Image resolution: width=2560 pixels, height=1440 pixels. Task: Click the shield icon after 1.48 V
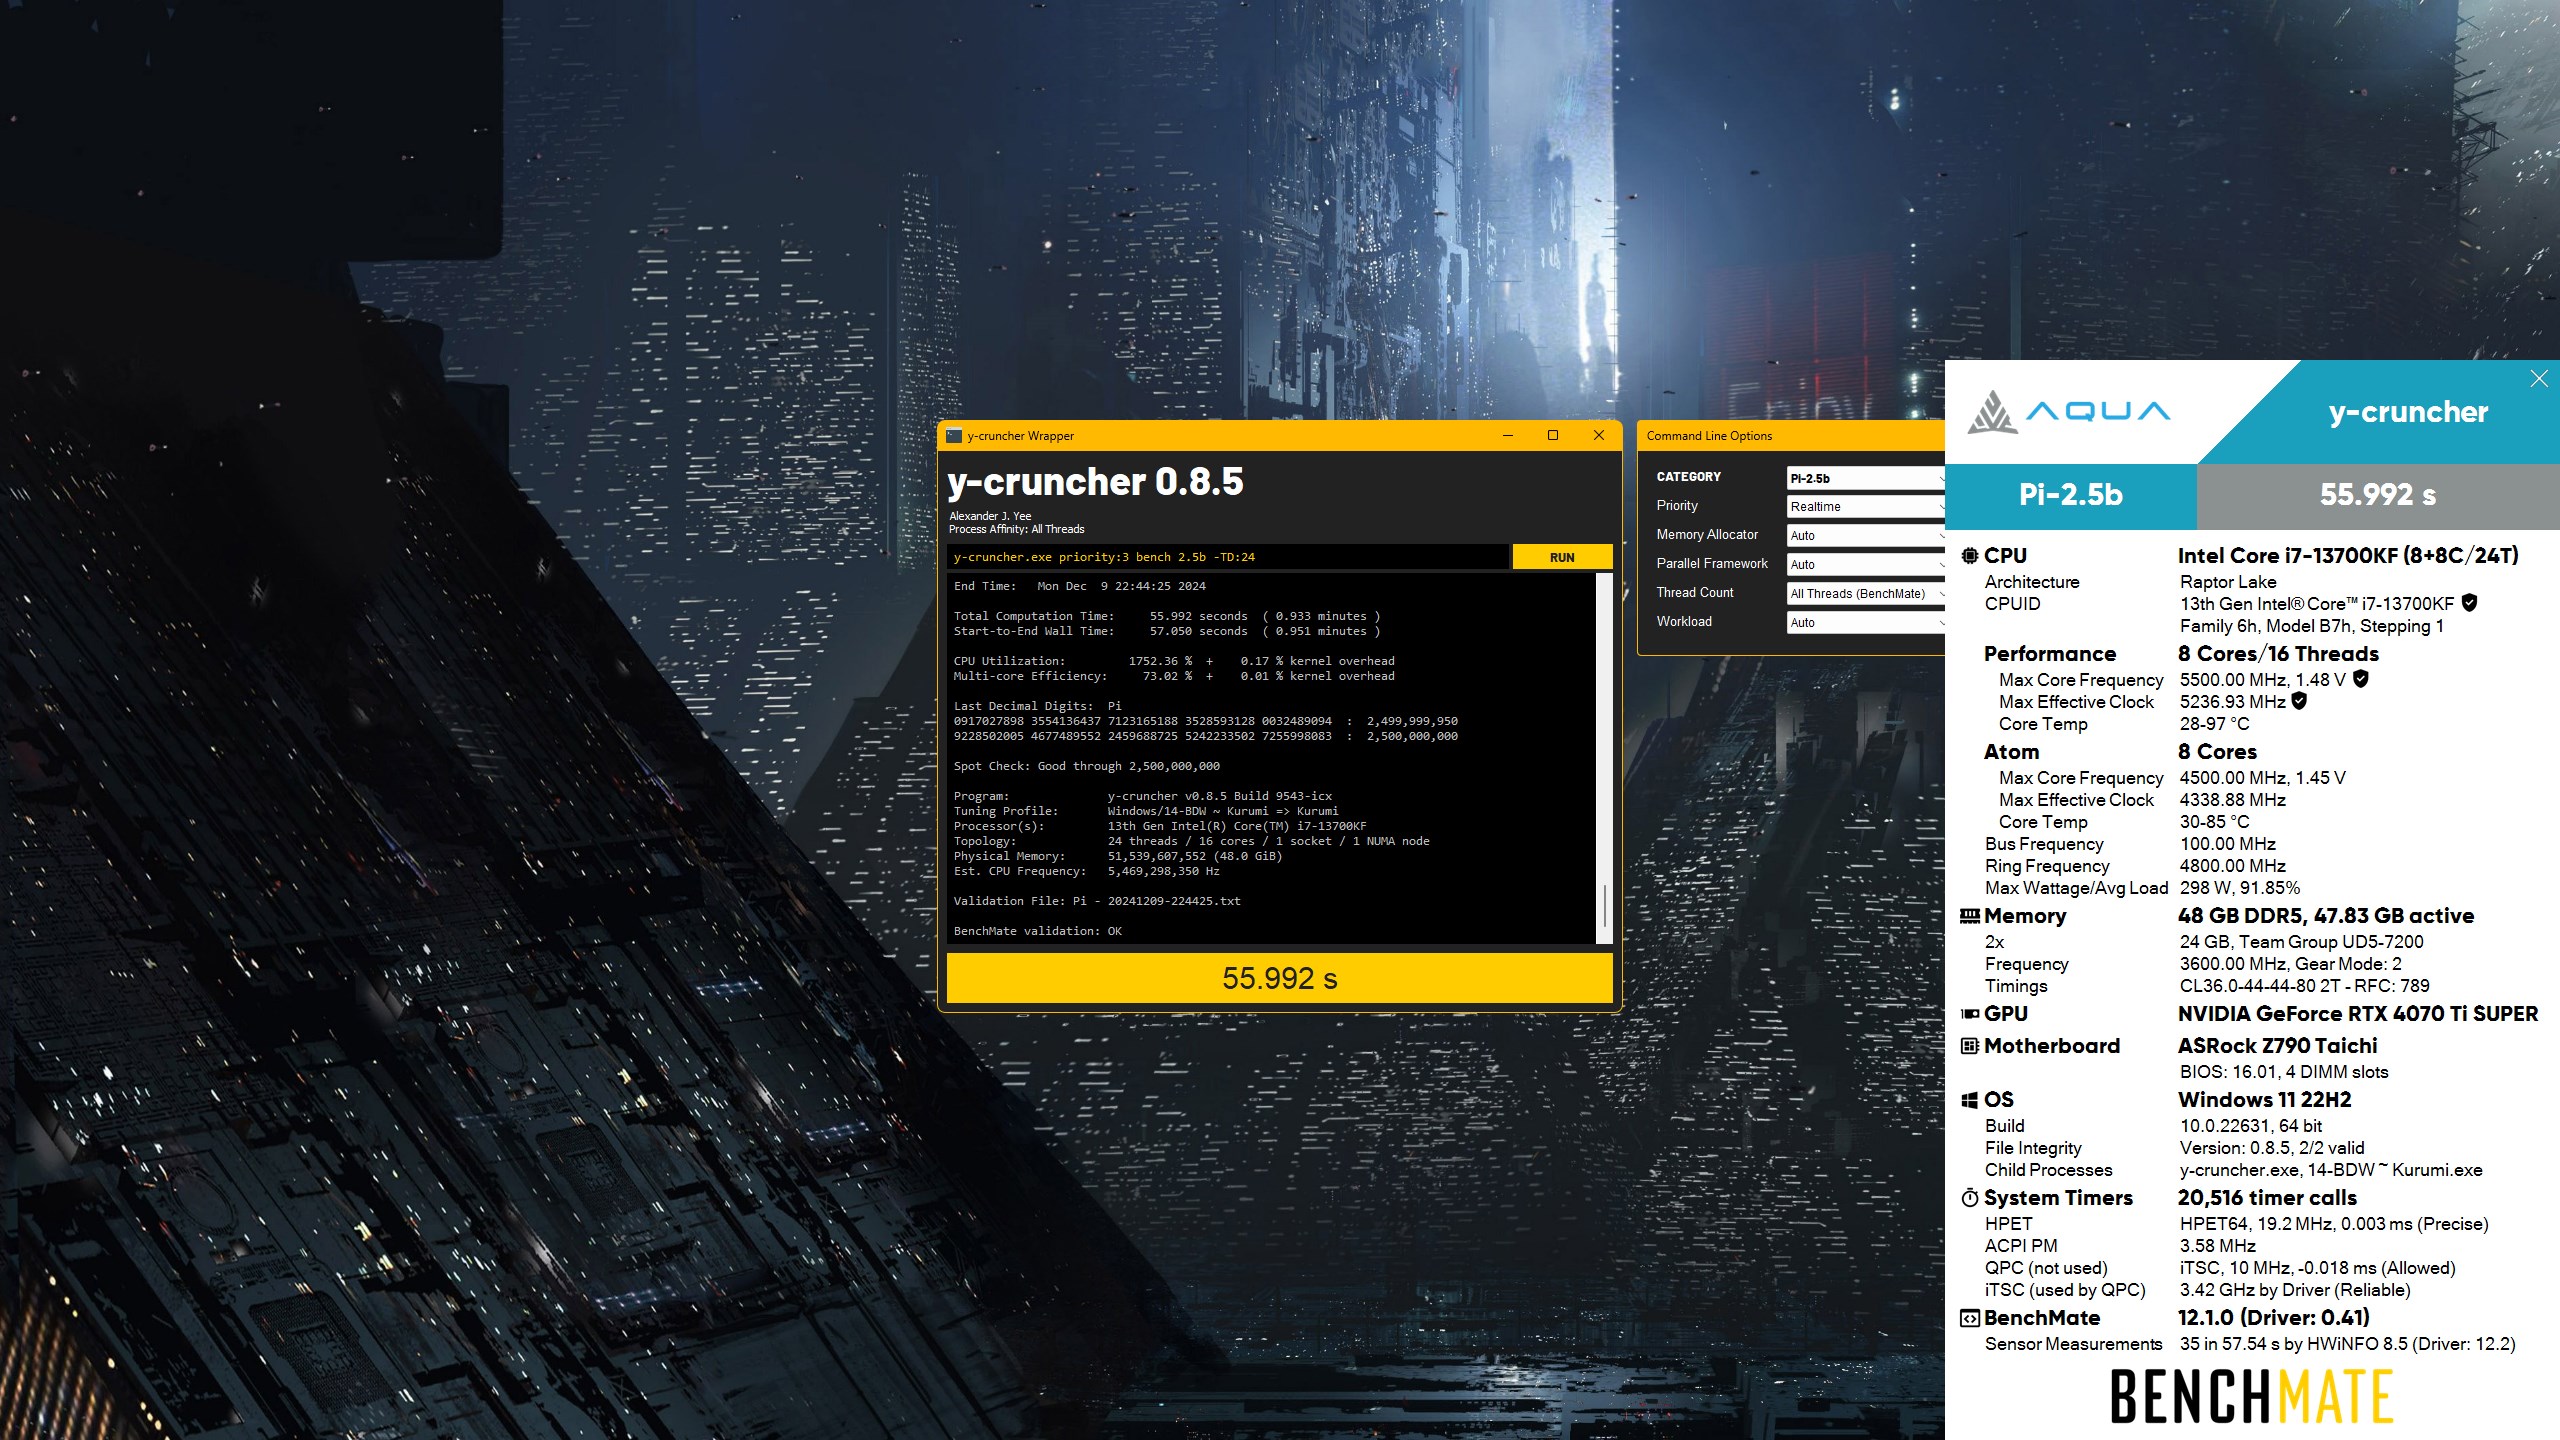tap(2361, 679)
